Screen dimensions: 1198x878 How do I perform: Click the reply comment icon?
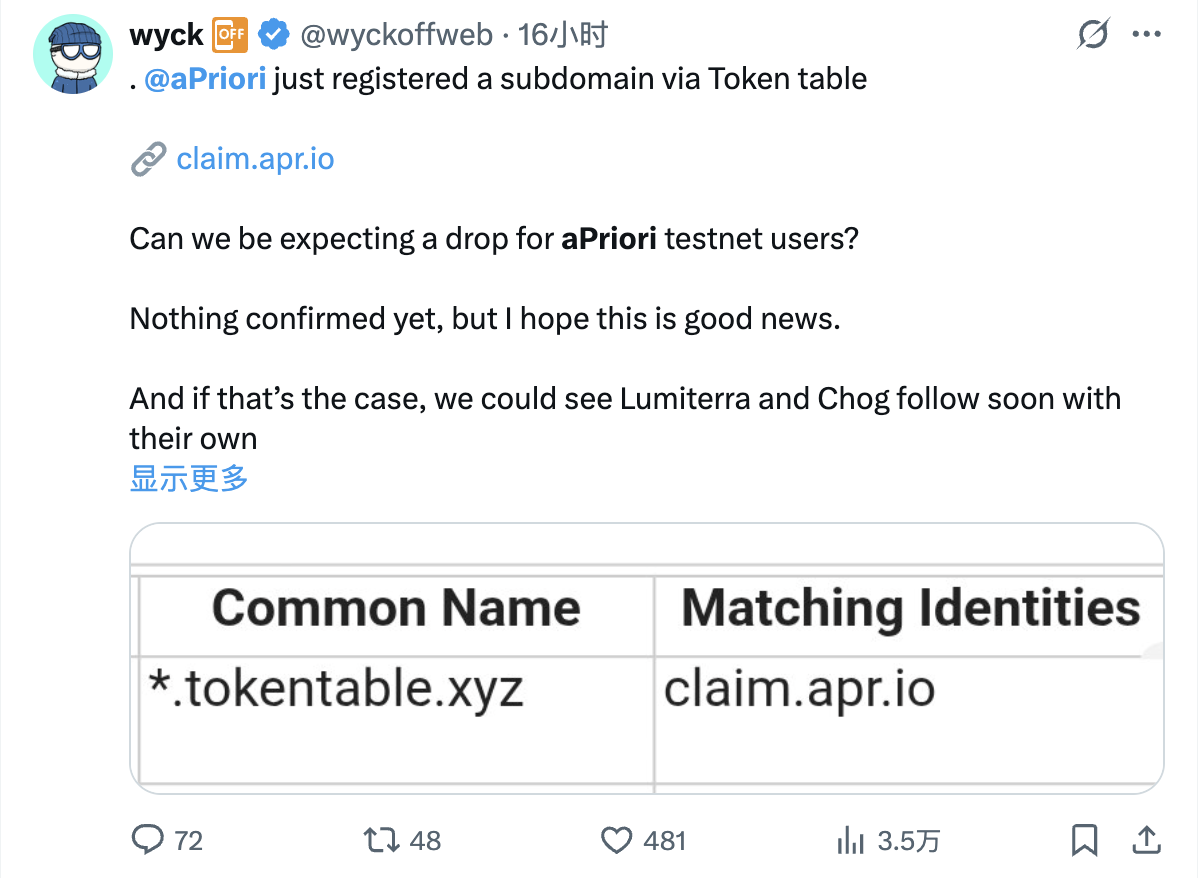click(148, 839)
